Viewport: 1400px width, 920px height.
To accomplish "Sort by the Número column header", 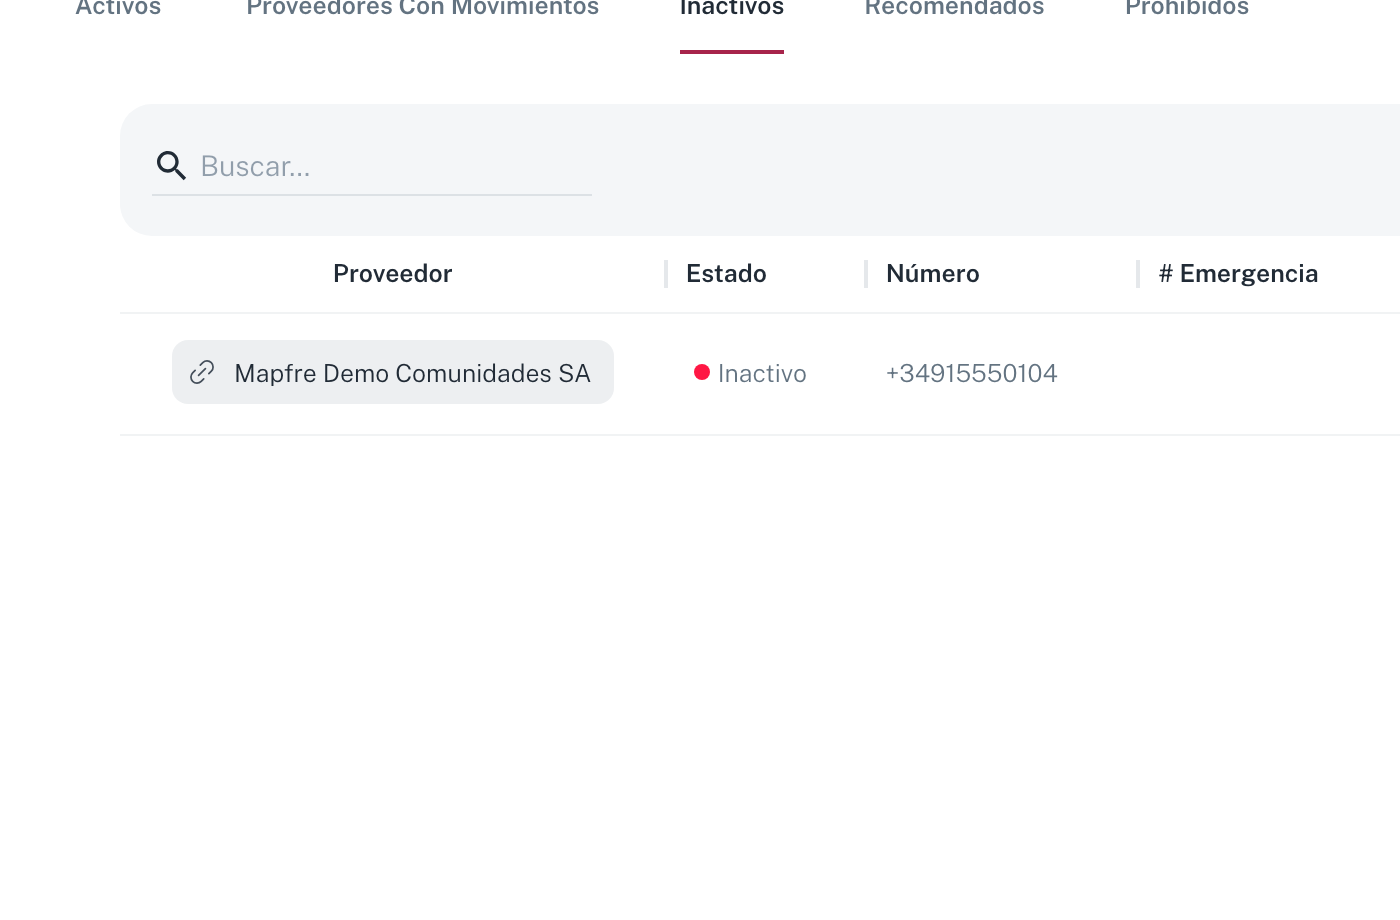I will point(932,273).
